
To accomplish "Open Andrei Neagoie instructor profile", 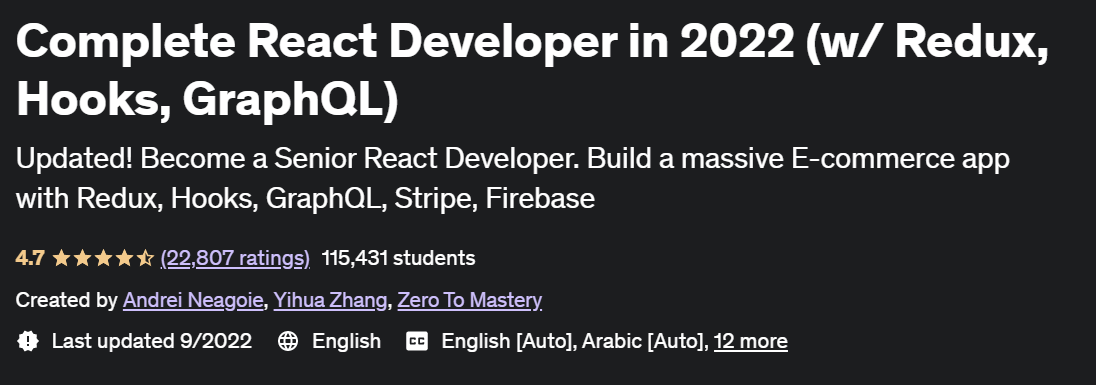I will (x=193, y=300).
